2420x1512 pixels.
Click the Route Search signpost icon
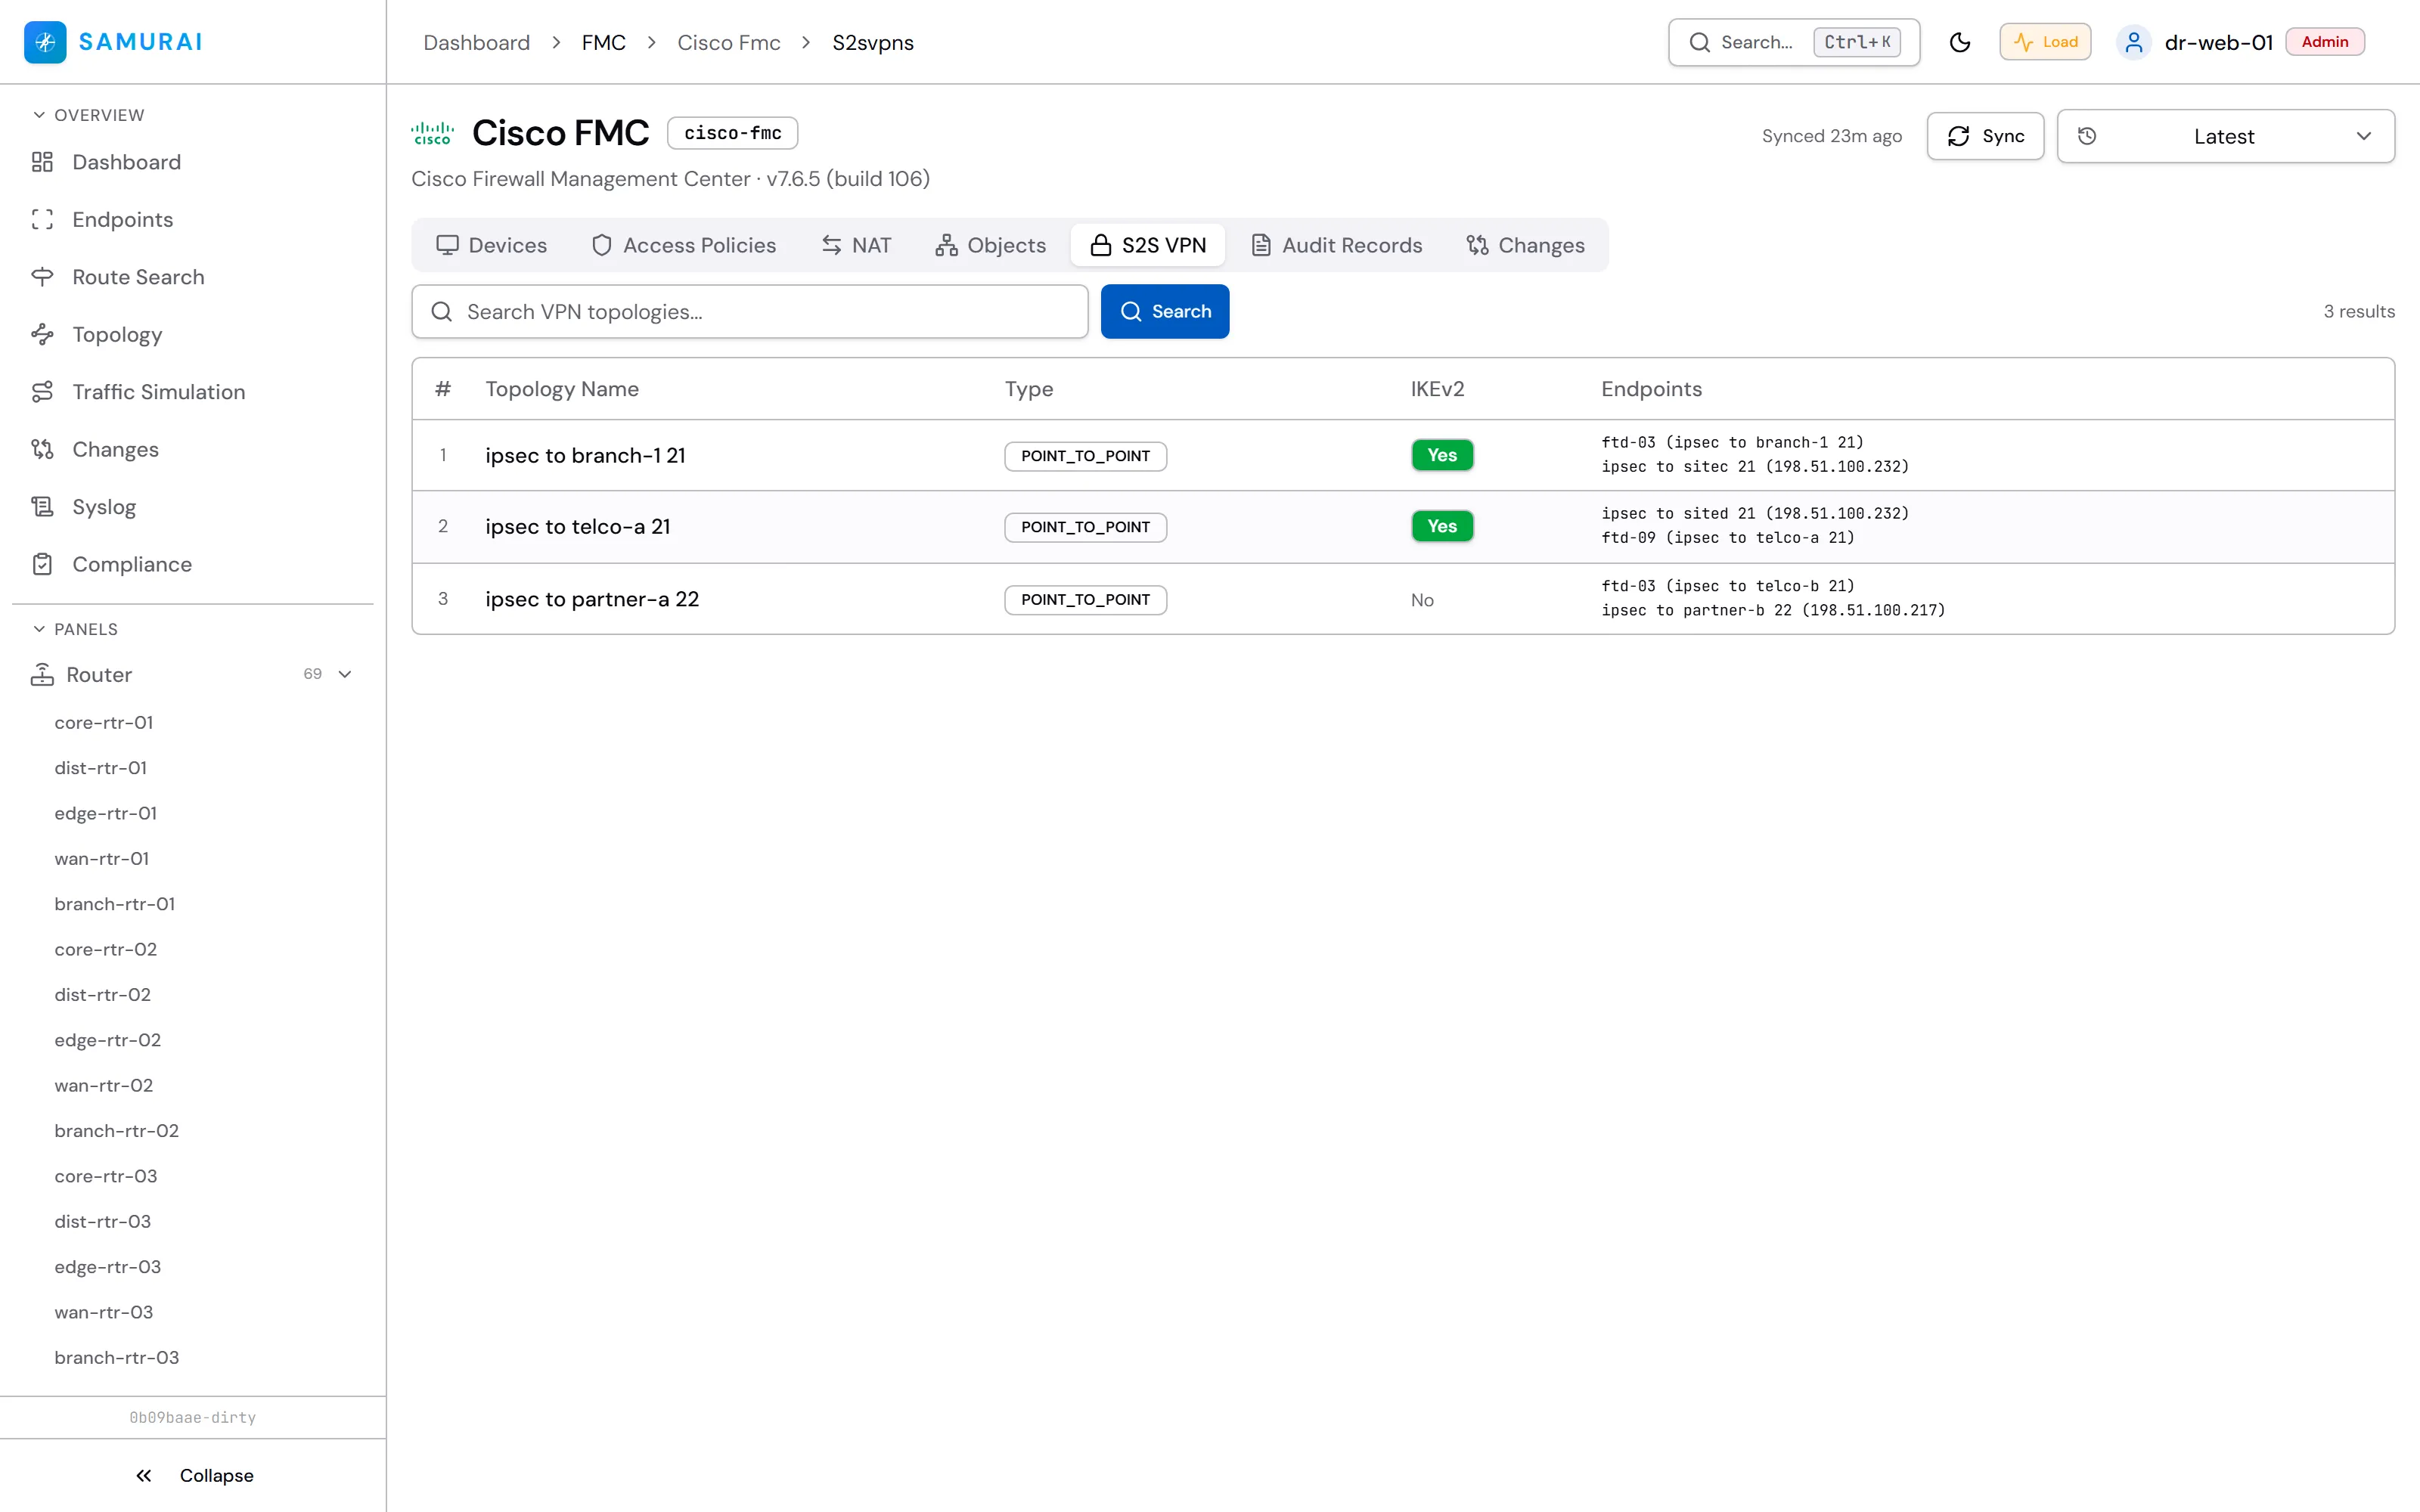tap(42, 277)
